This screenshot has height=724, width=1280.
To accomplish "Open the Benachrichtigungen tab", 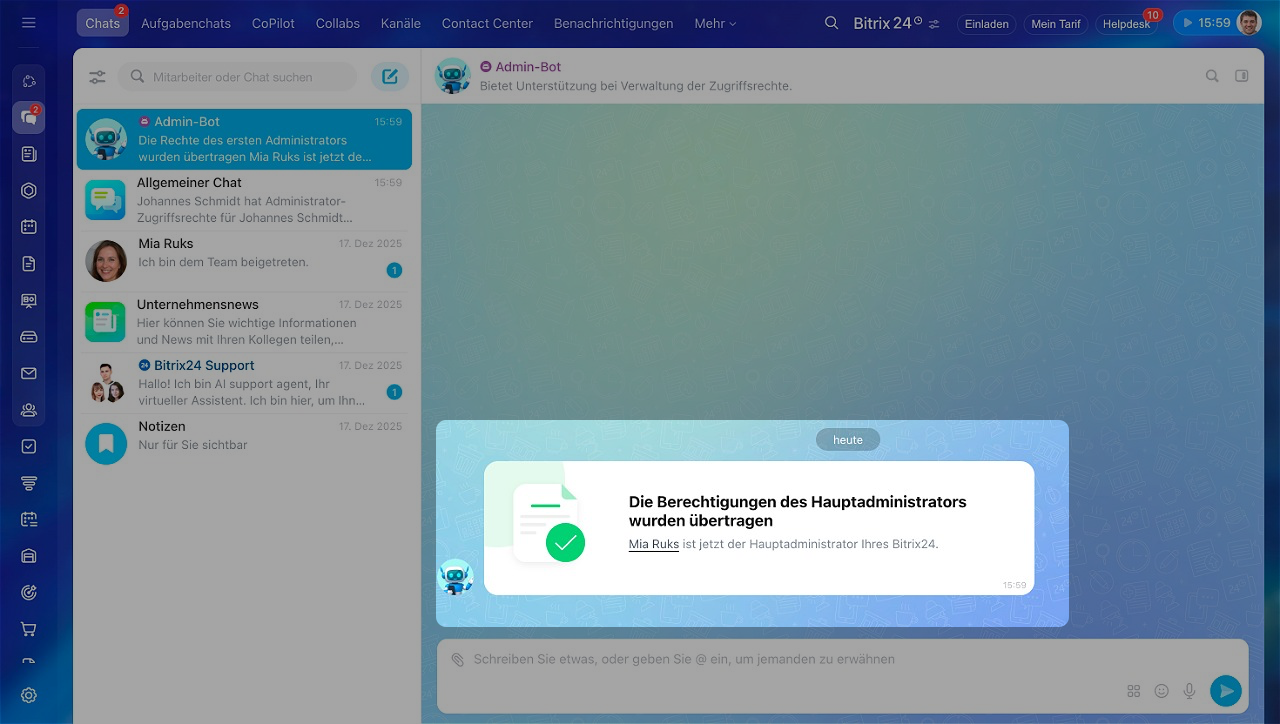I will pos(614,23).
